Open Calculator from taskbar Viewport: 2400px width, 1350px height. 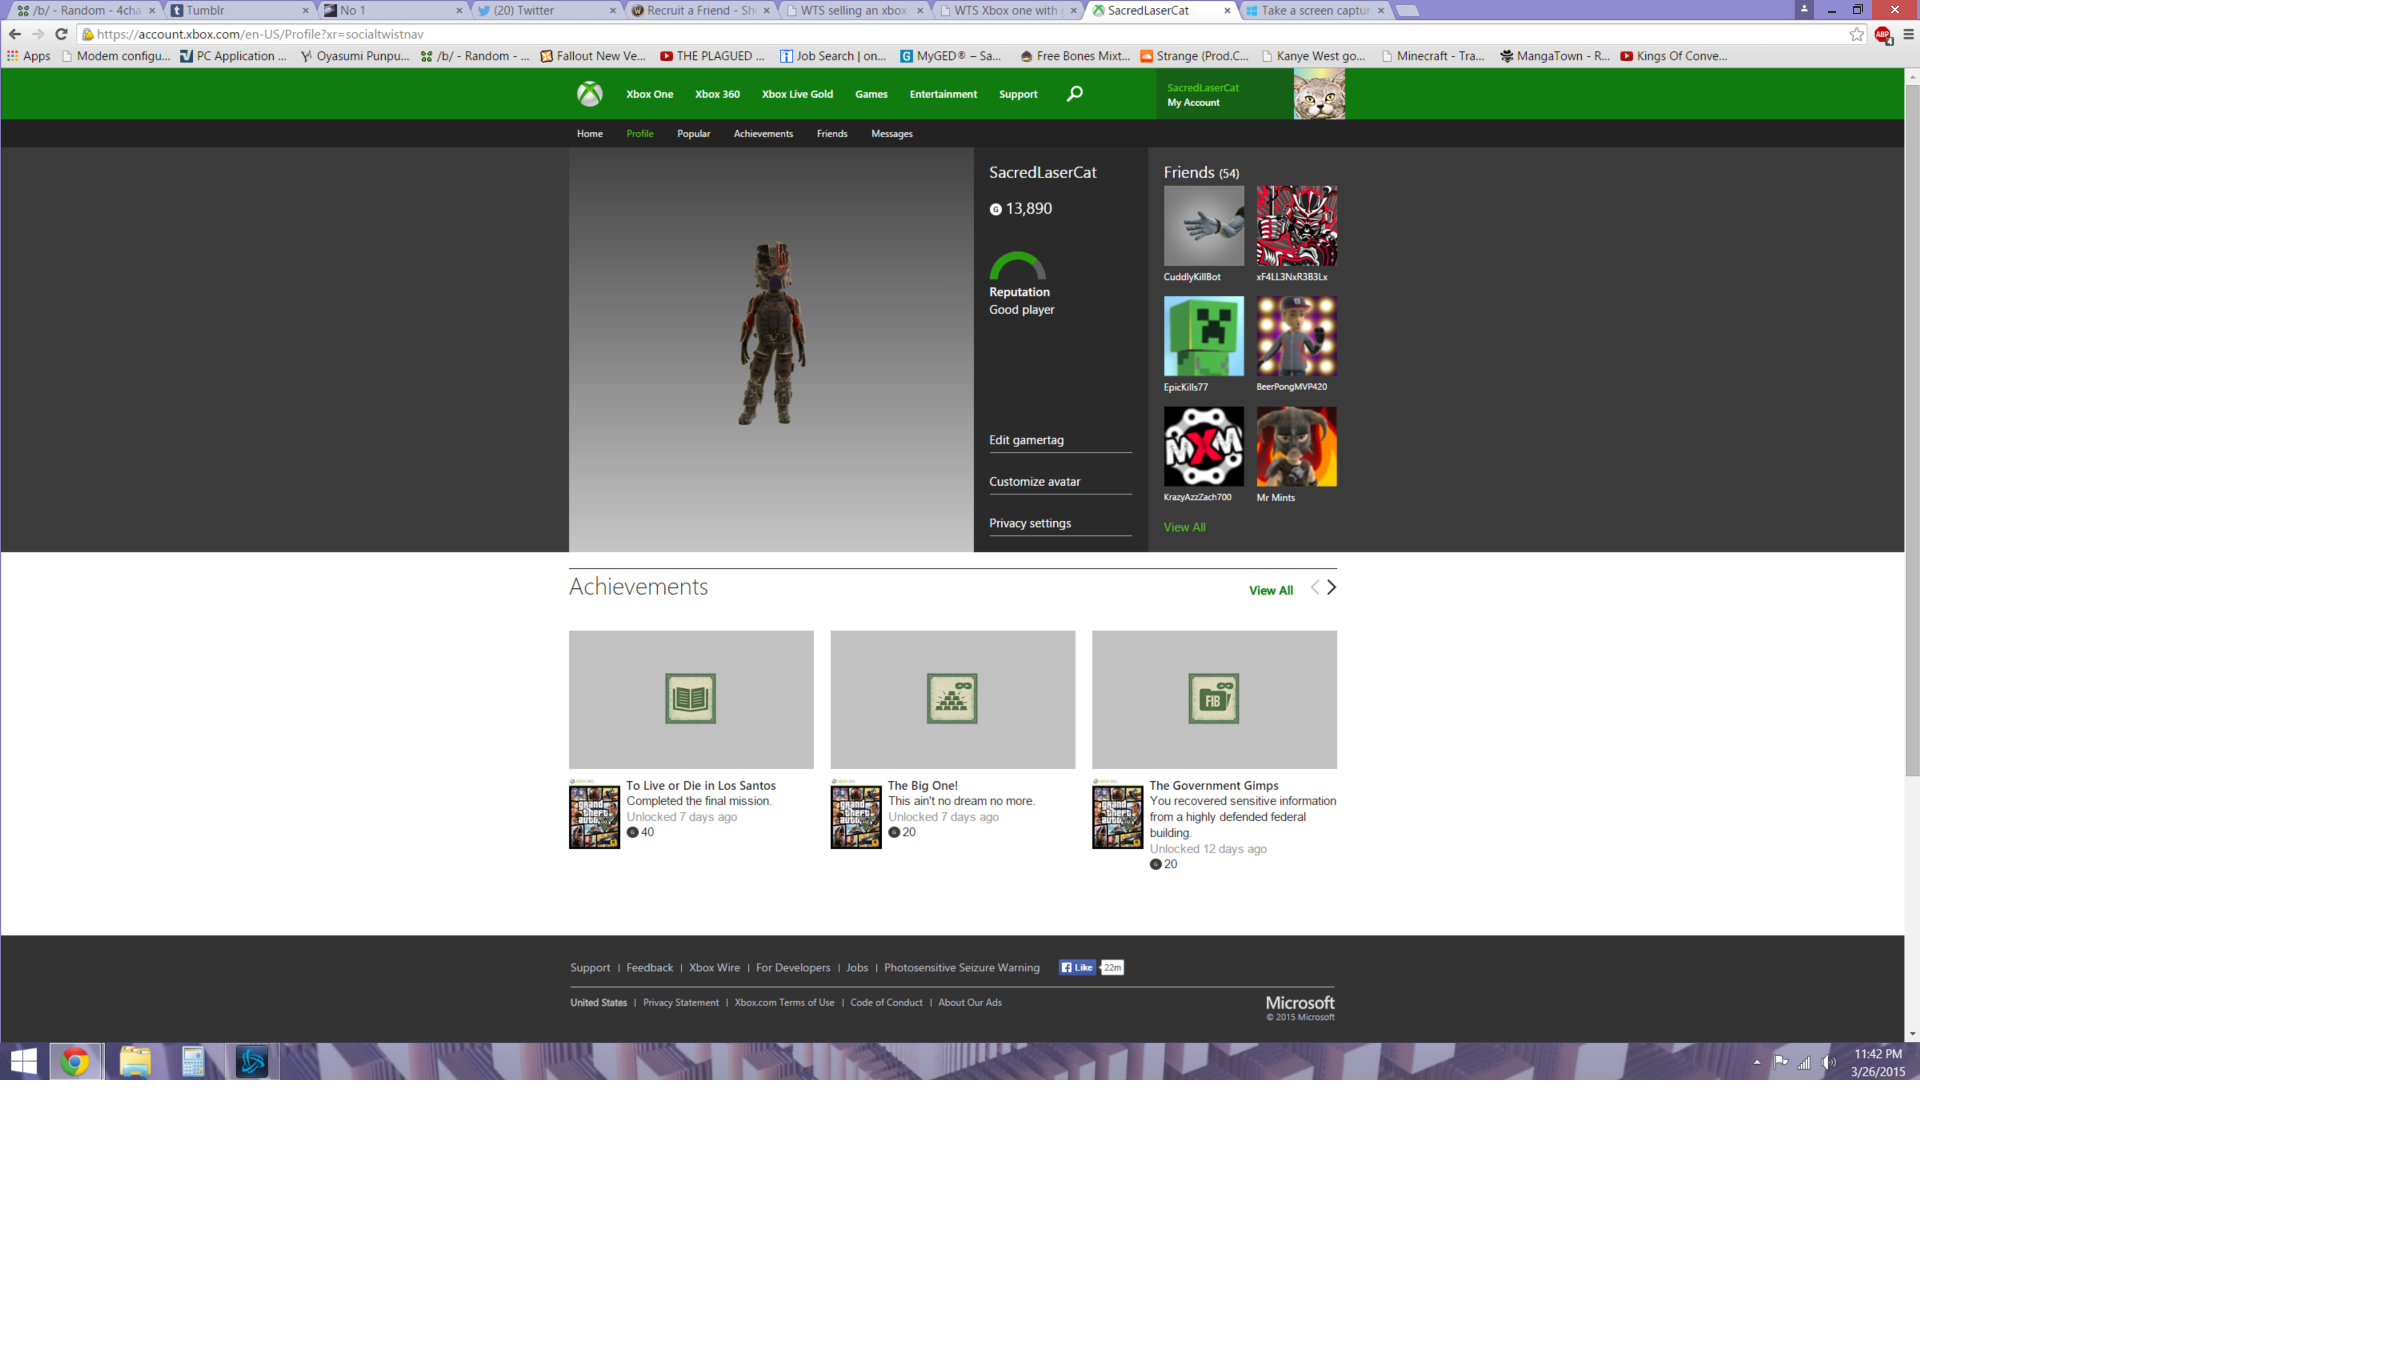[193, 1061]
